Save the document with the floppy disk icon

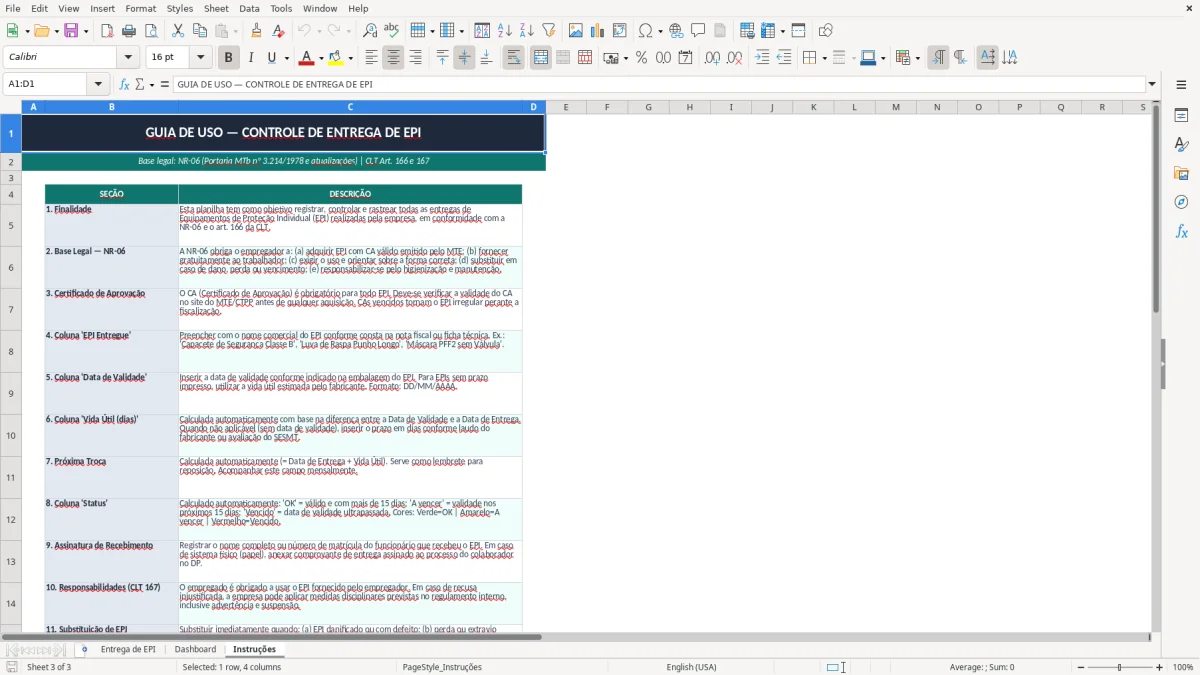[71, 31]
